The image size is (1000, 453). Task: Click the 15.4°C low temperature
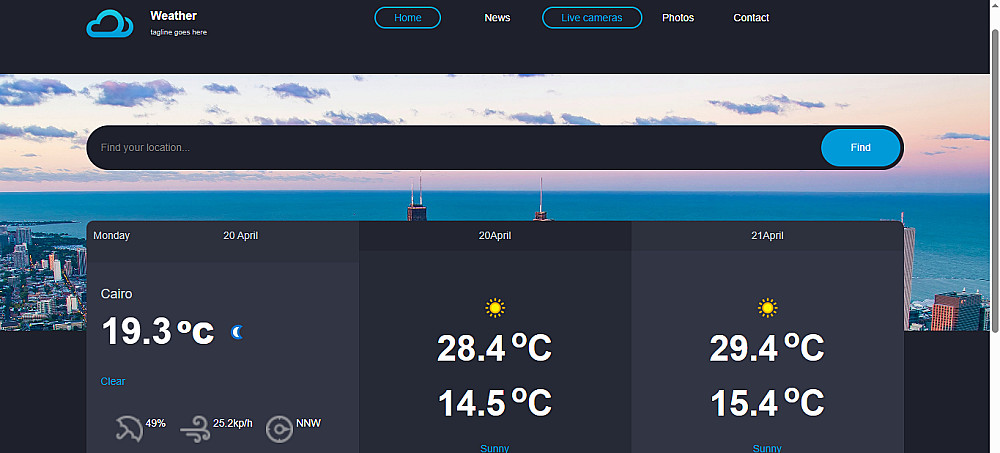click(x=767, y=403)
